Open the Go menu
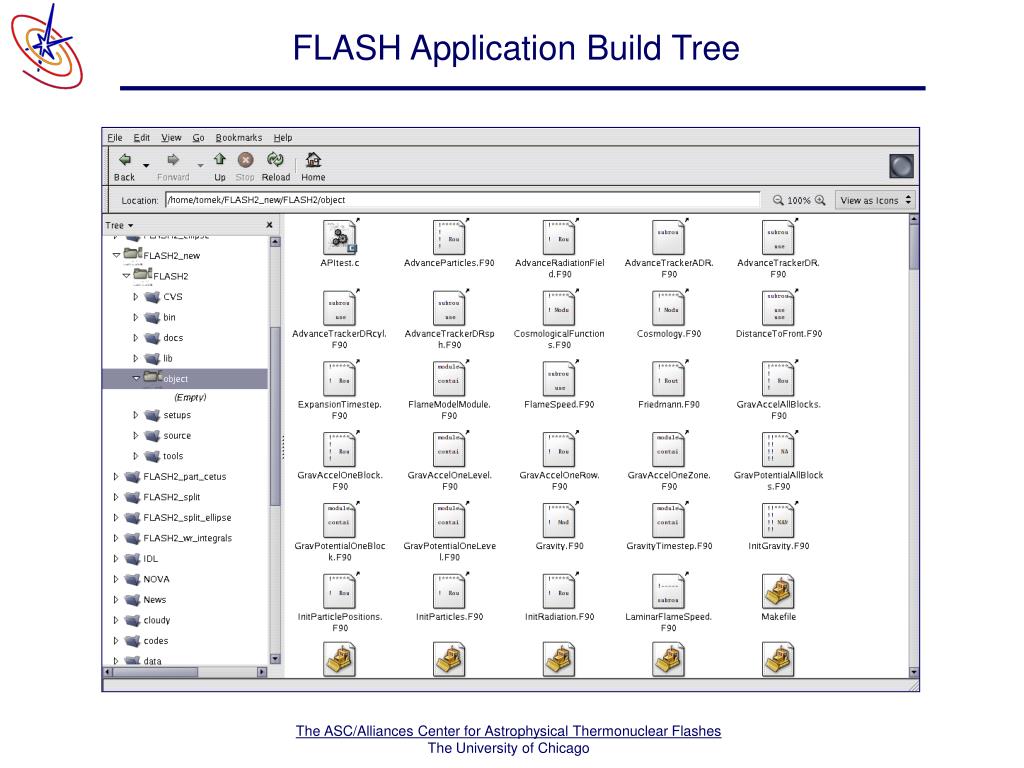Screen dimensions: 1024x768 click(x=199, y=138)
